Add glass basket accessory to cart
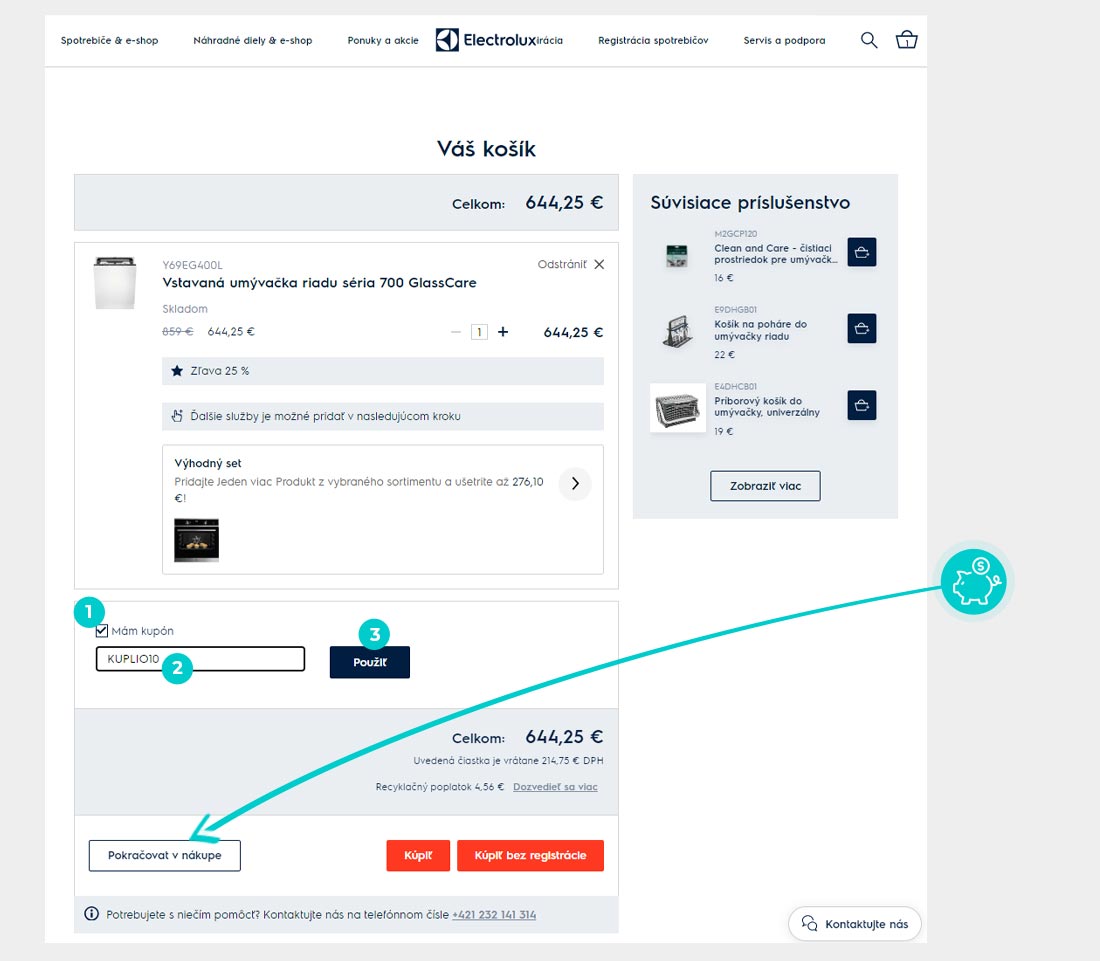 [x=861, y=328]
